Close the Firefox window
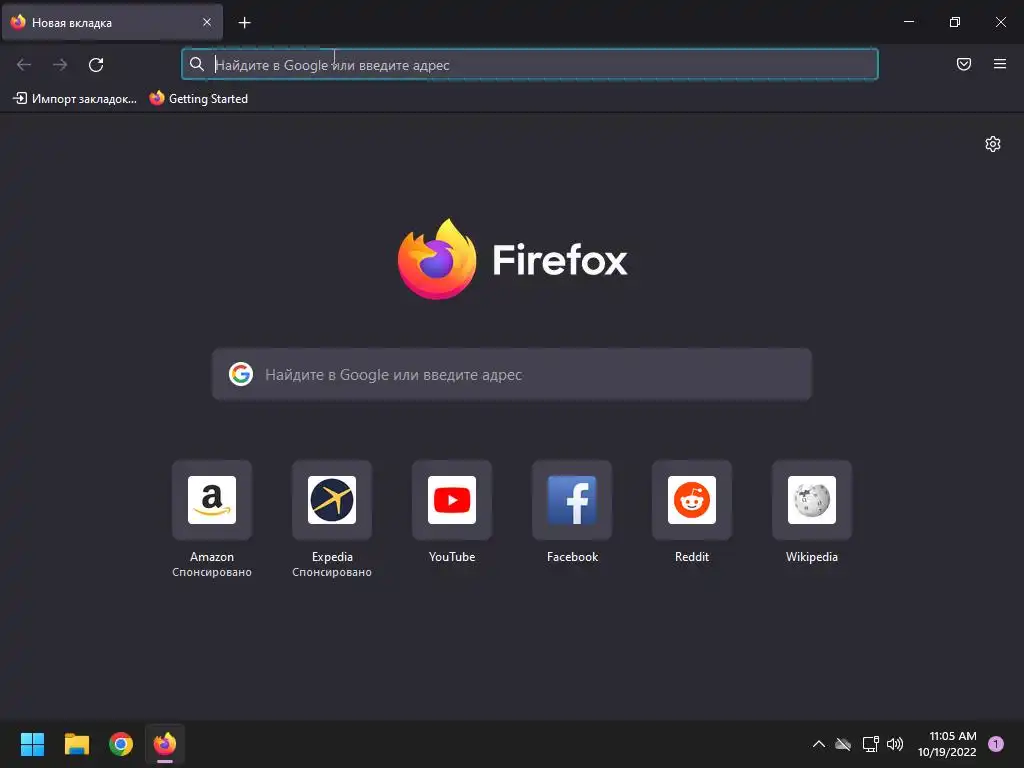This screenshot has width=1024, height=768. coord(1000,22)
